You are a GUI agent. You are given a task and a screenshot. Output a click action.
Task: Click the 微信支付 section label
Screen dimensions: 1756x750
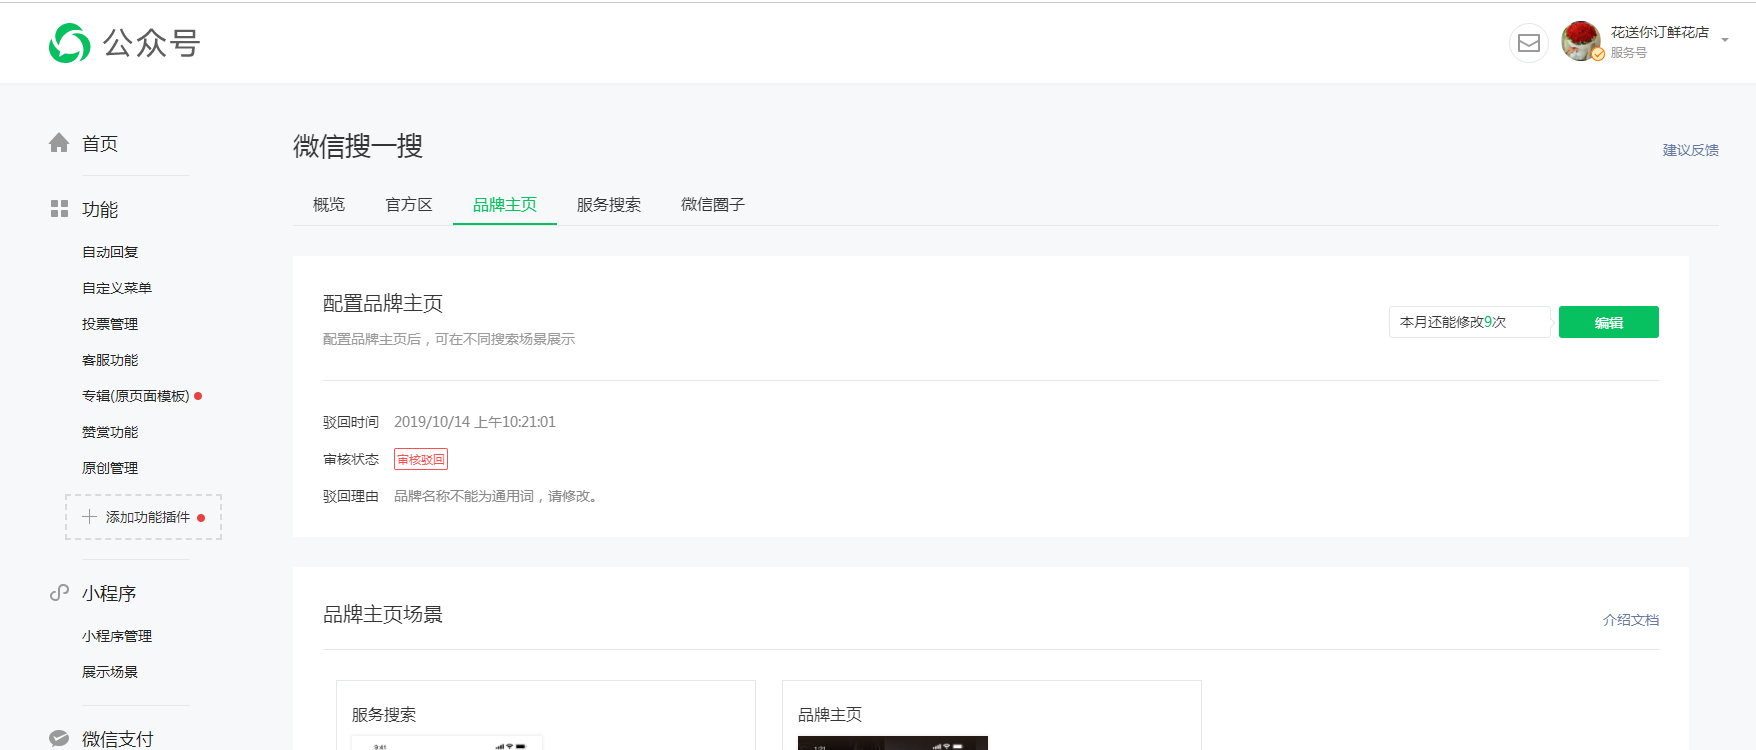coord(118,739)
